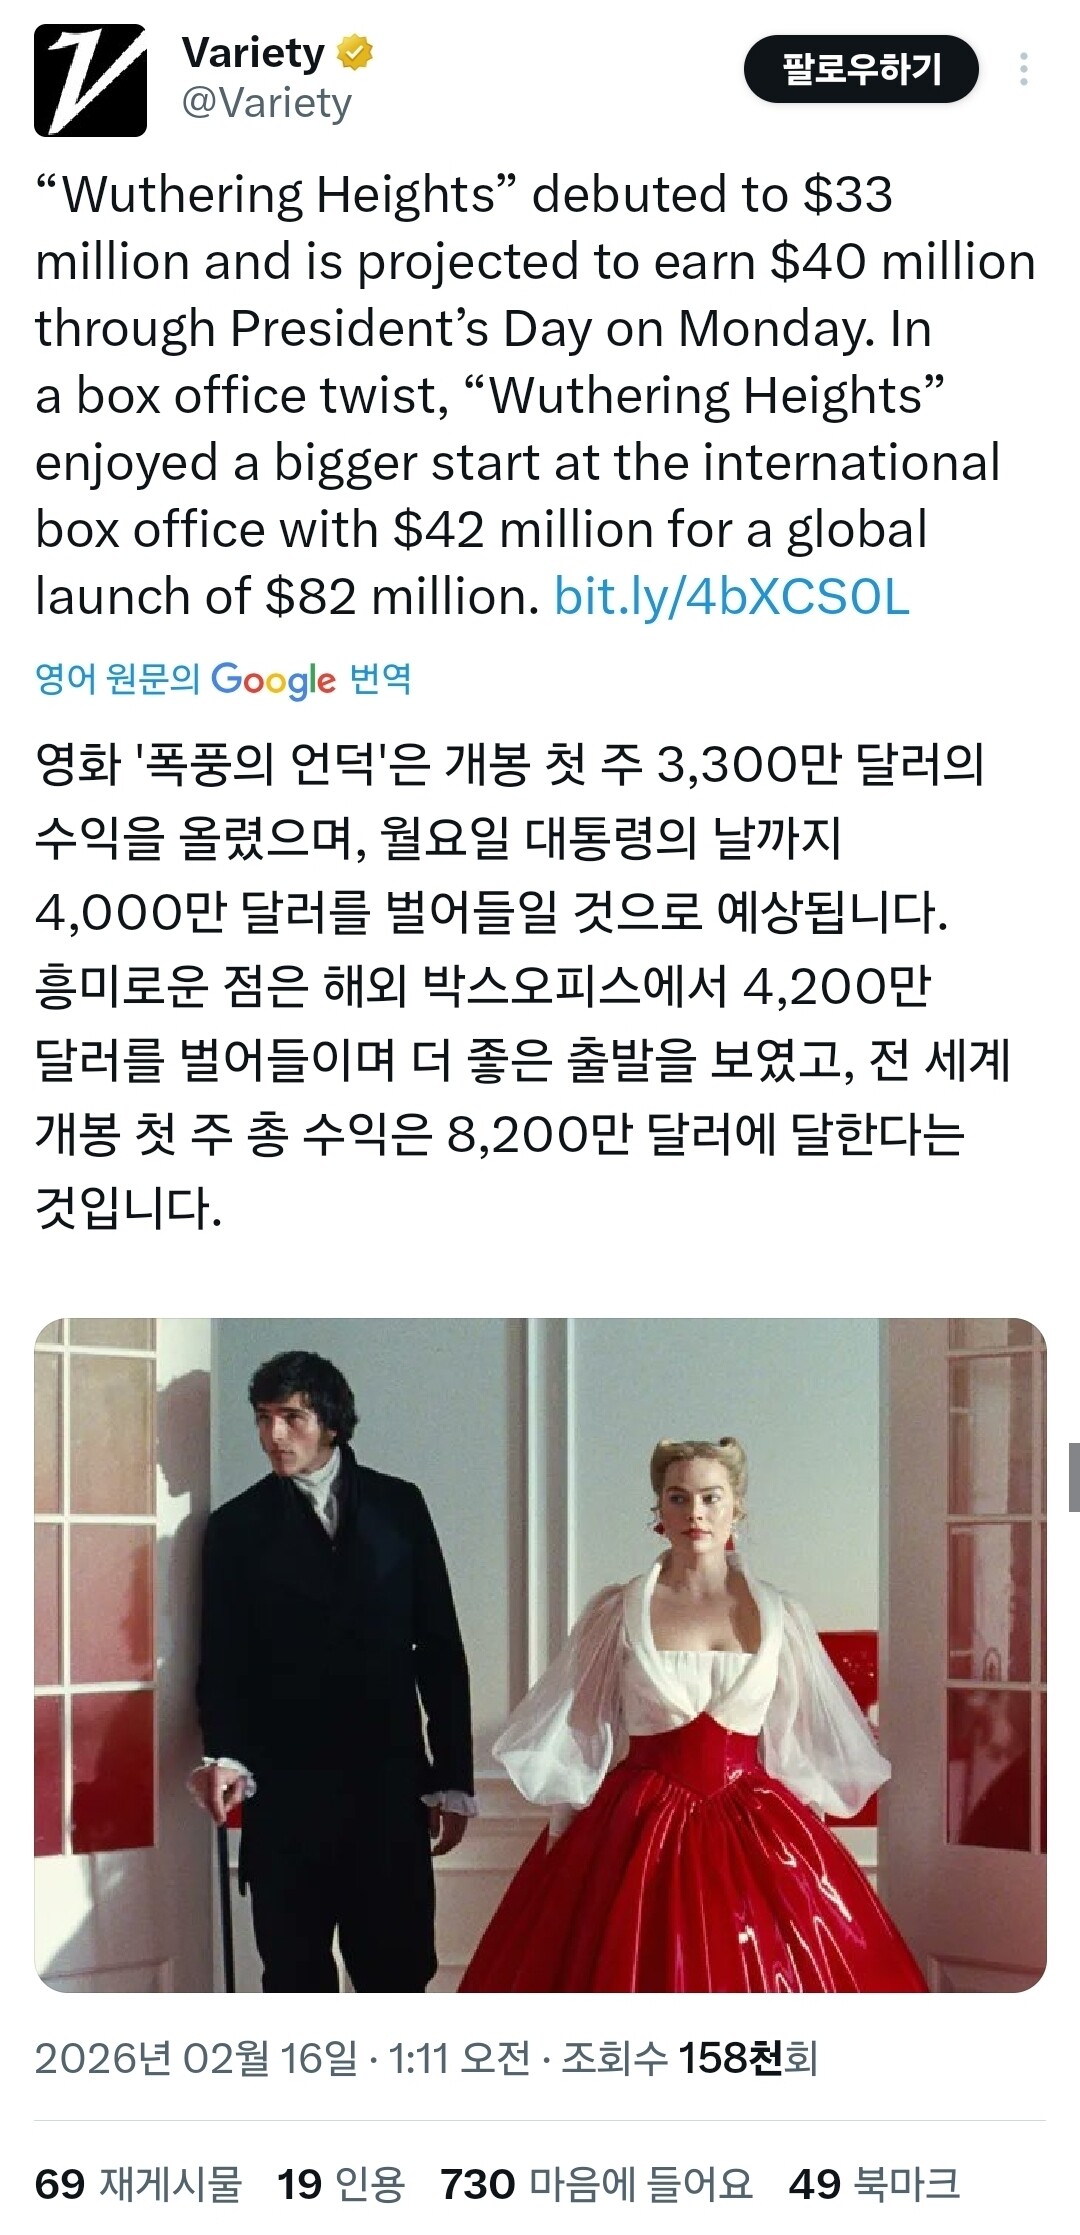
Task: Grab the gray scrollbar handle on the right edge
Action: pos(1074,1476)
